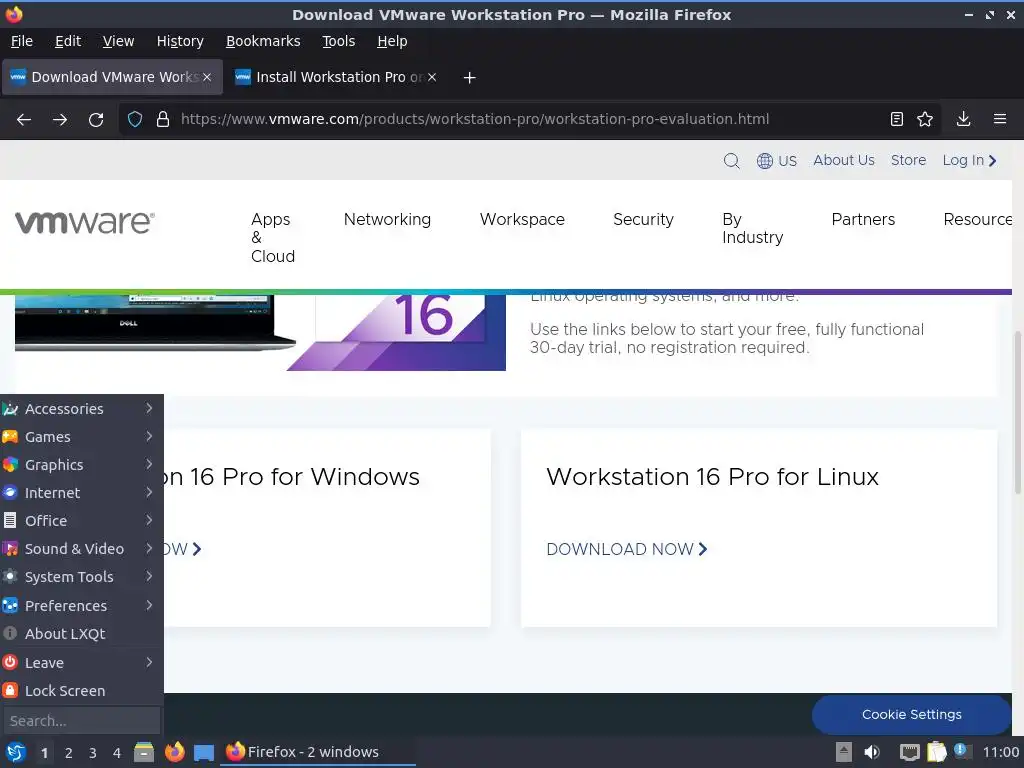Open the LXQt start menu button
This screenshot has width=1024, height=768.
tap(16, 752)
